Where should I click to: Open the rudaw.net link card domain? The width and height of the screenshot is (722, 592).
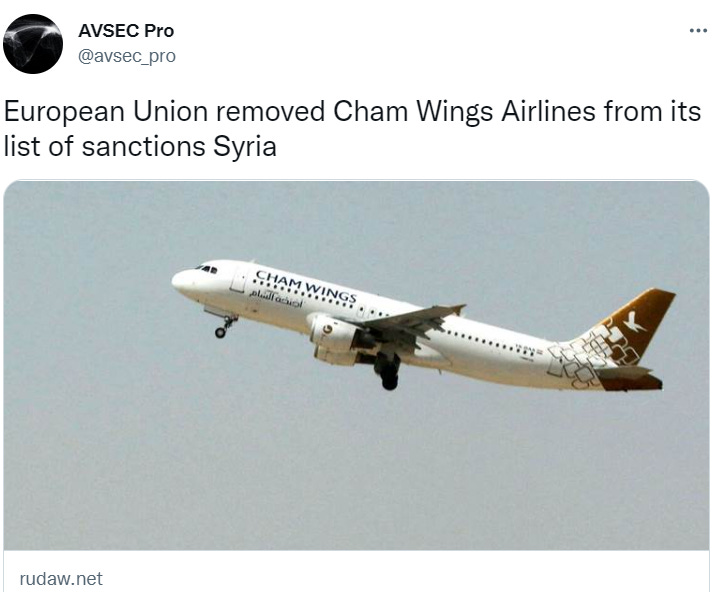click(x=61, y=578)
